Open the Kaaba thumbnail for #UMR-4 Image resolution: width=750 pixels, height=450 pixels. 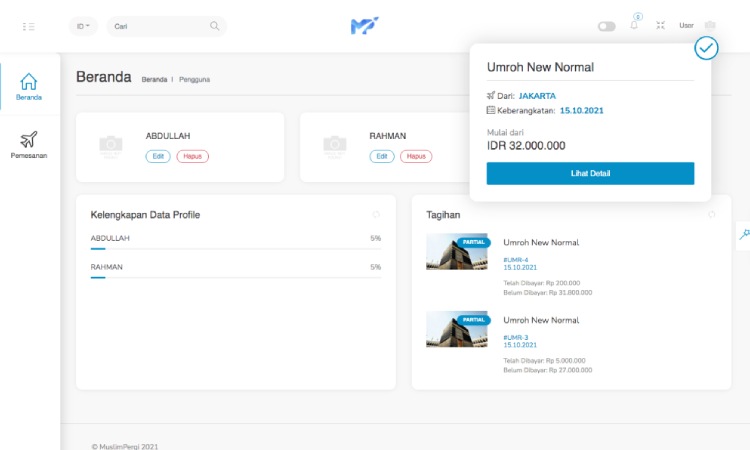457,252
